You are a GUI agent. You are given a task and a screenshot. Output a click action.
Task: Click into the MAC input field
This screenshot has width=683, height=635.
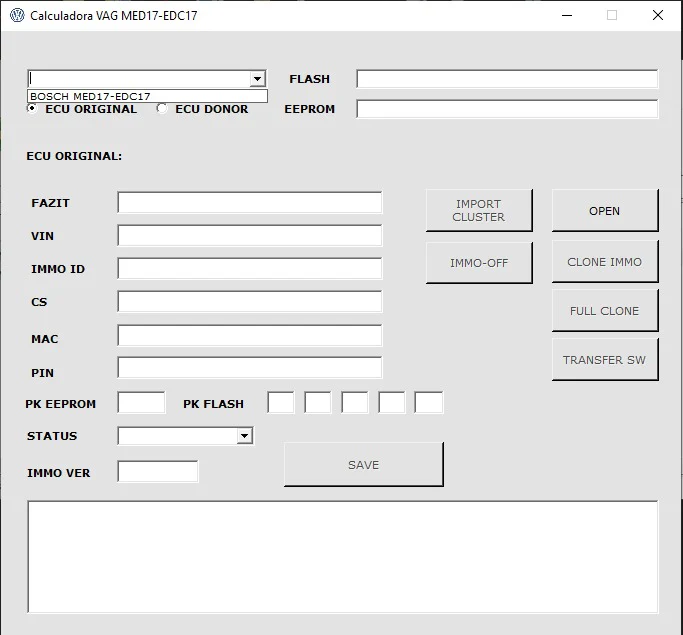250,335
